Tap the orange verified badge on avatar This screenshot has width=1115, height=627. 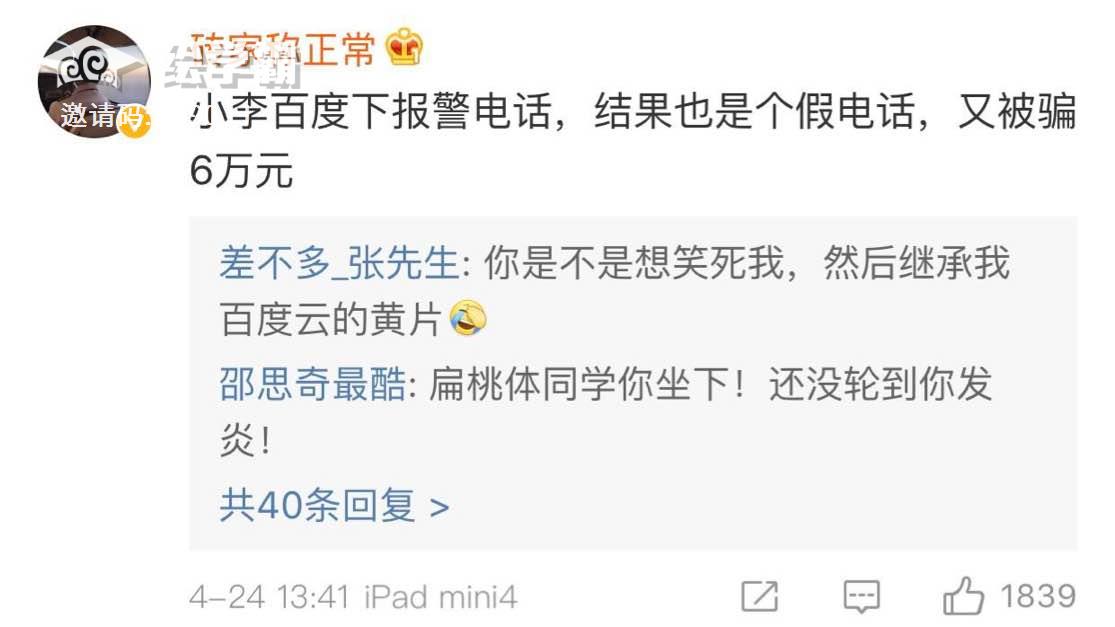coord(135,122)
